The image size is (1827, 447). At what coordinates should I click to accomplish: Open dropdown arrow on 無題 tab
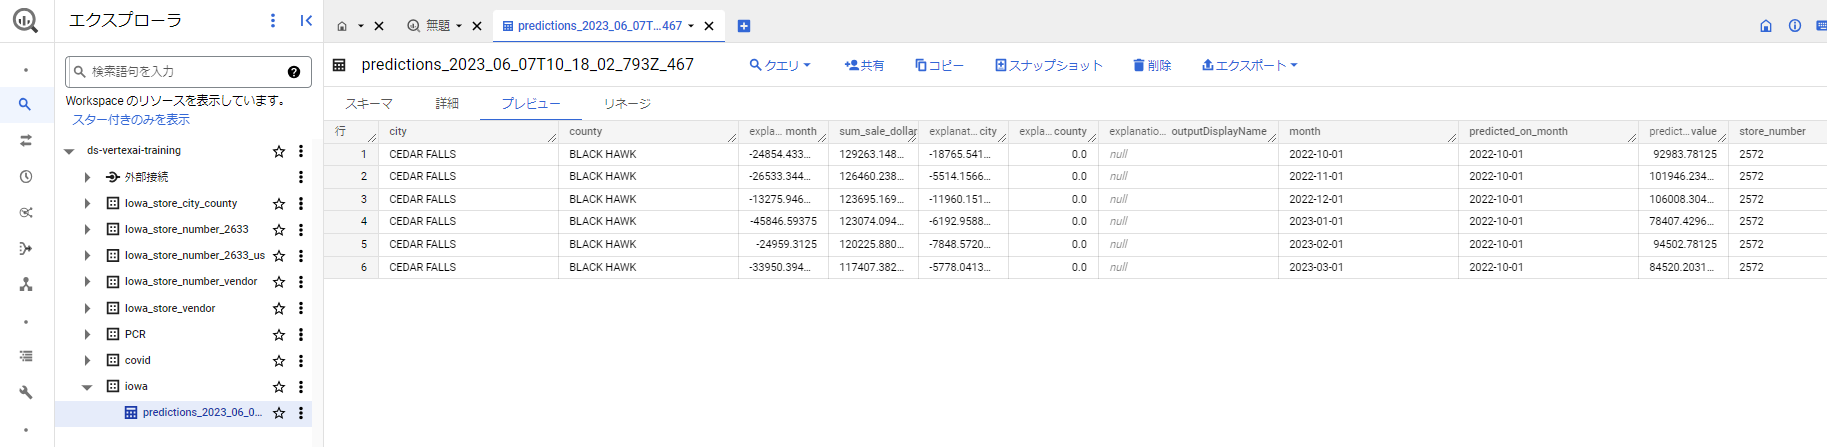coord(459,26)
